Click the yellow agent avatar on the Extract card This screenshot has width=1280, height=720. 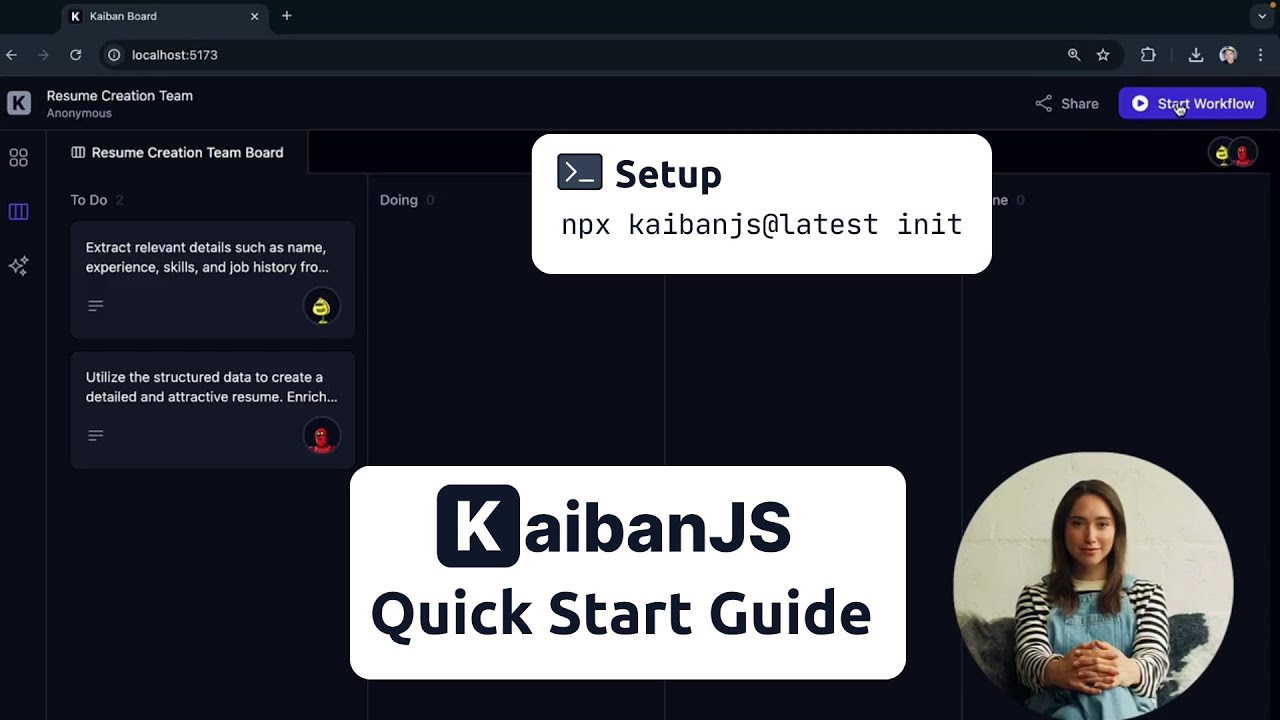click(x=321, y=307)
